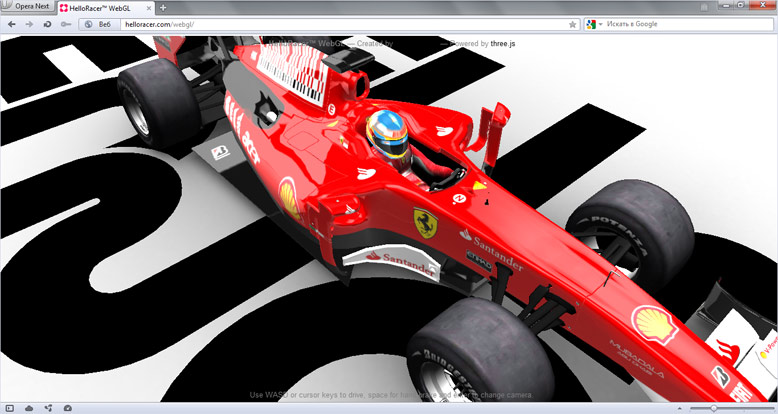Viewport: 778px width, 414px height.
Task: Expand the Google search engine dropdown
Action: pyautogui.click(x=594, y=24)
